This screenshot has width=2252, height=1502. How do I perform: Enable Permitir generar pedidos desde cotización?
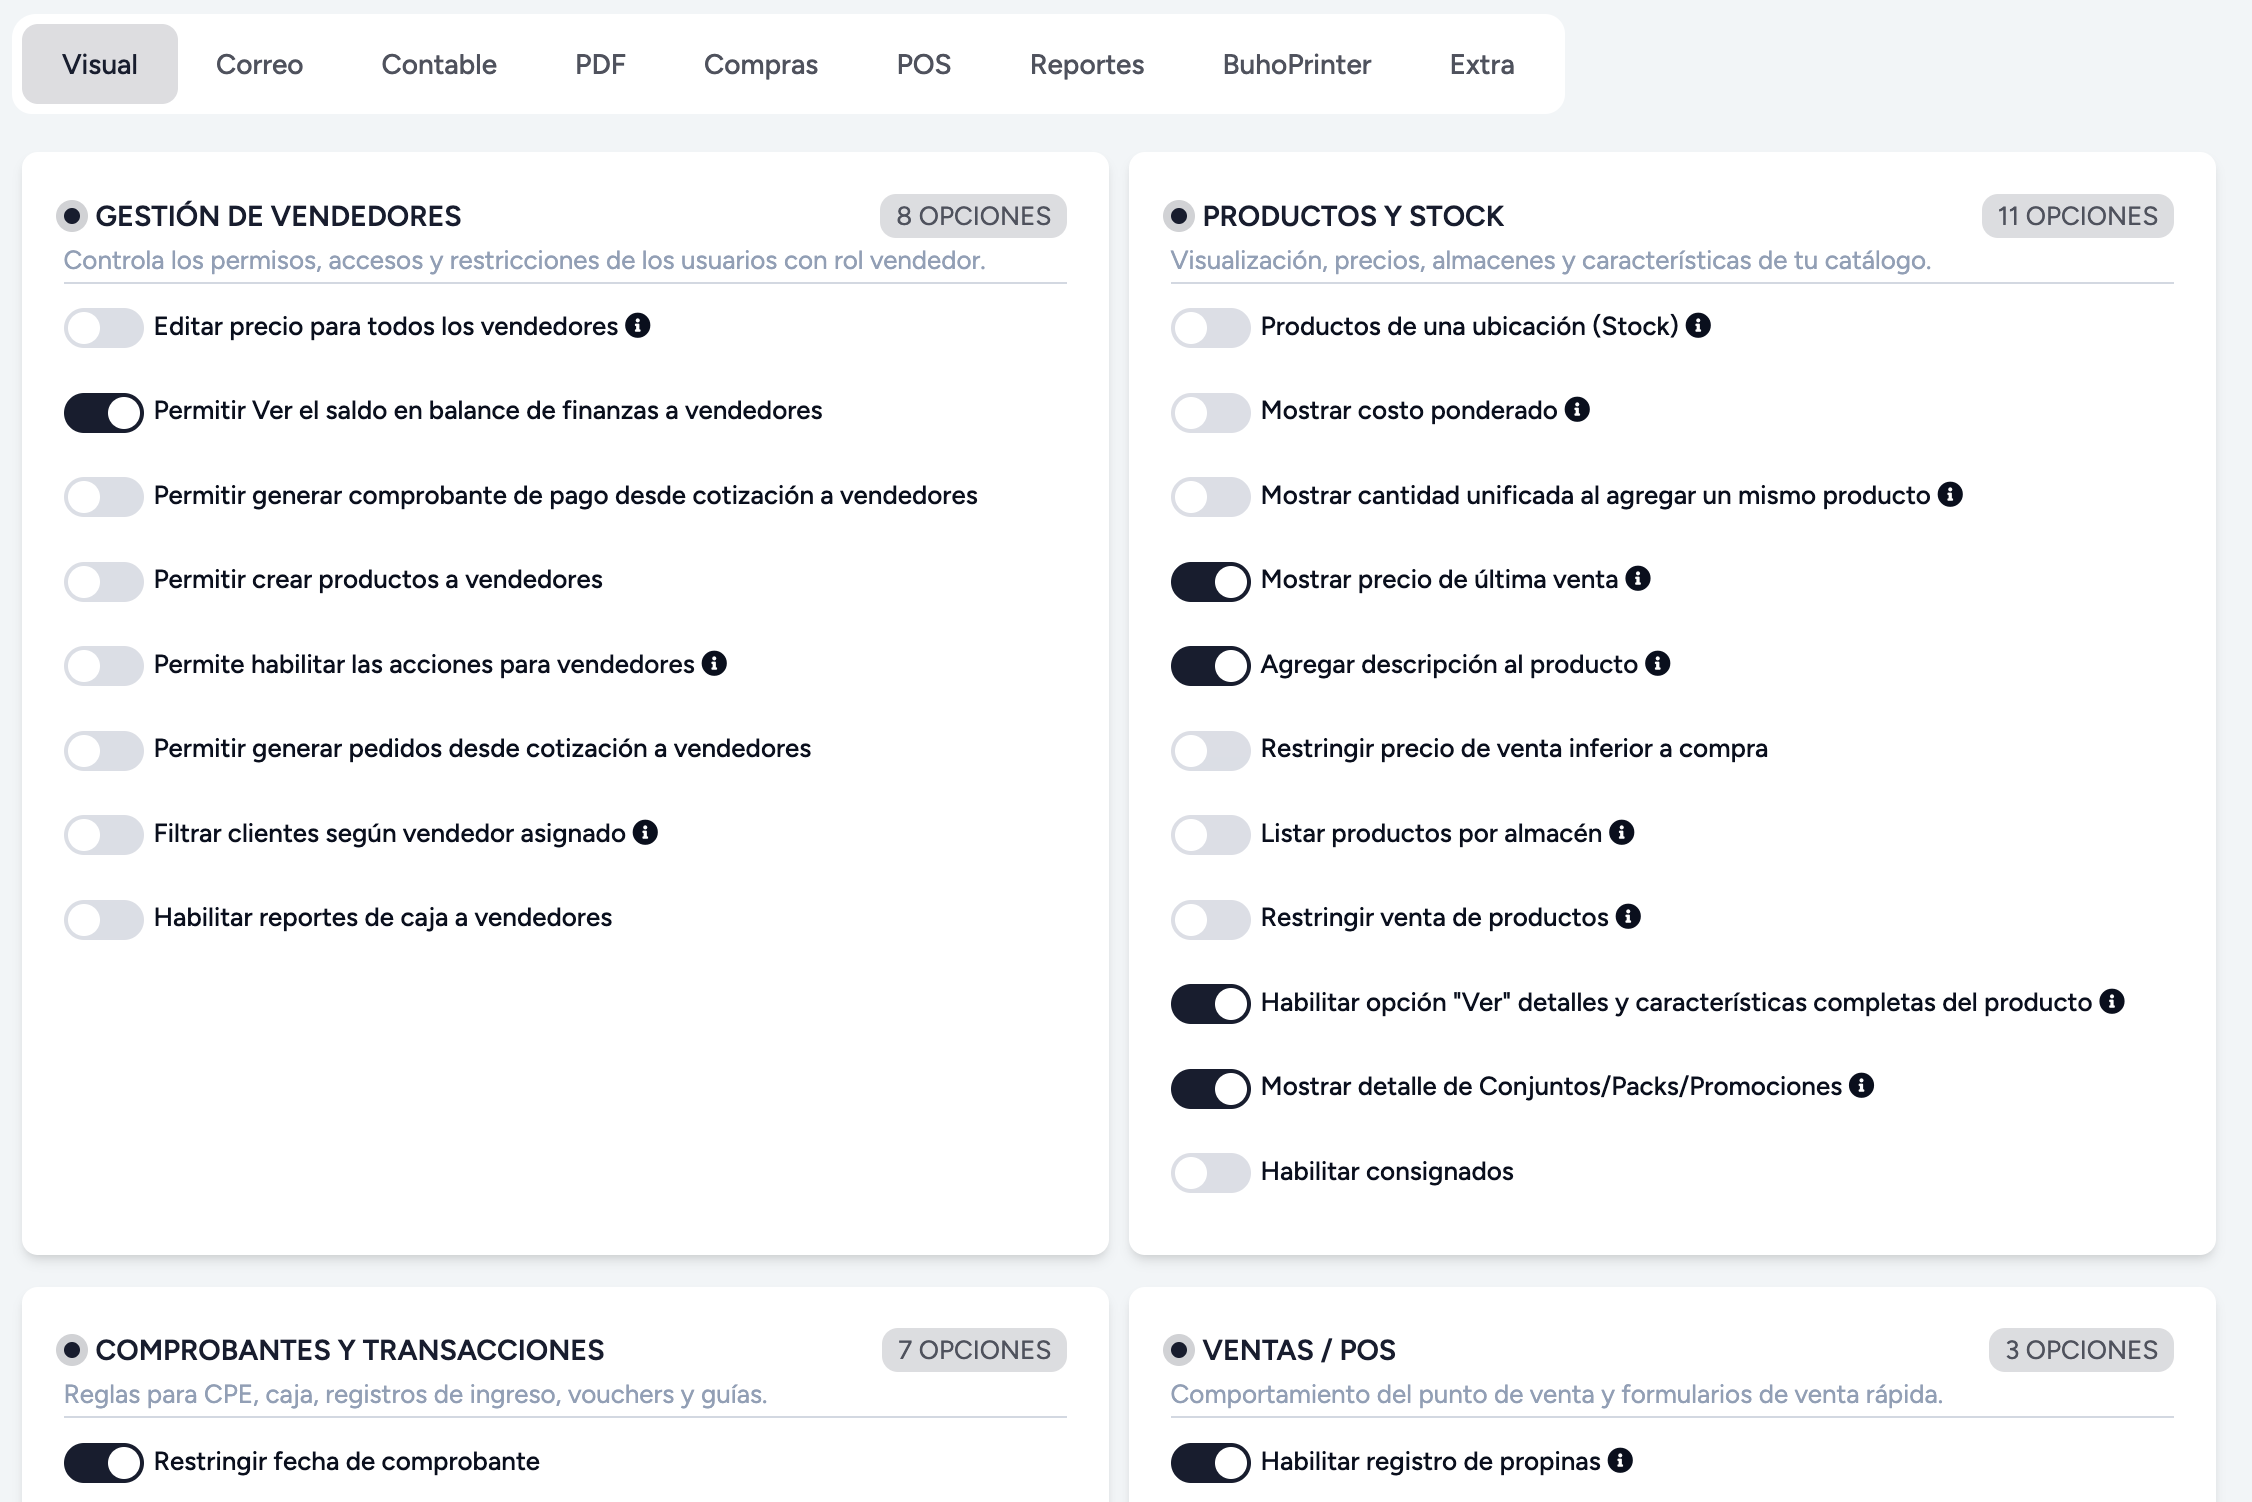coord(104,750)
